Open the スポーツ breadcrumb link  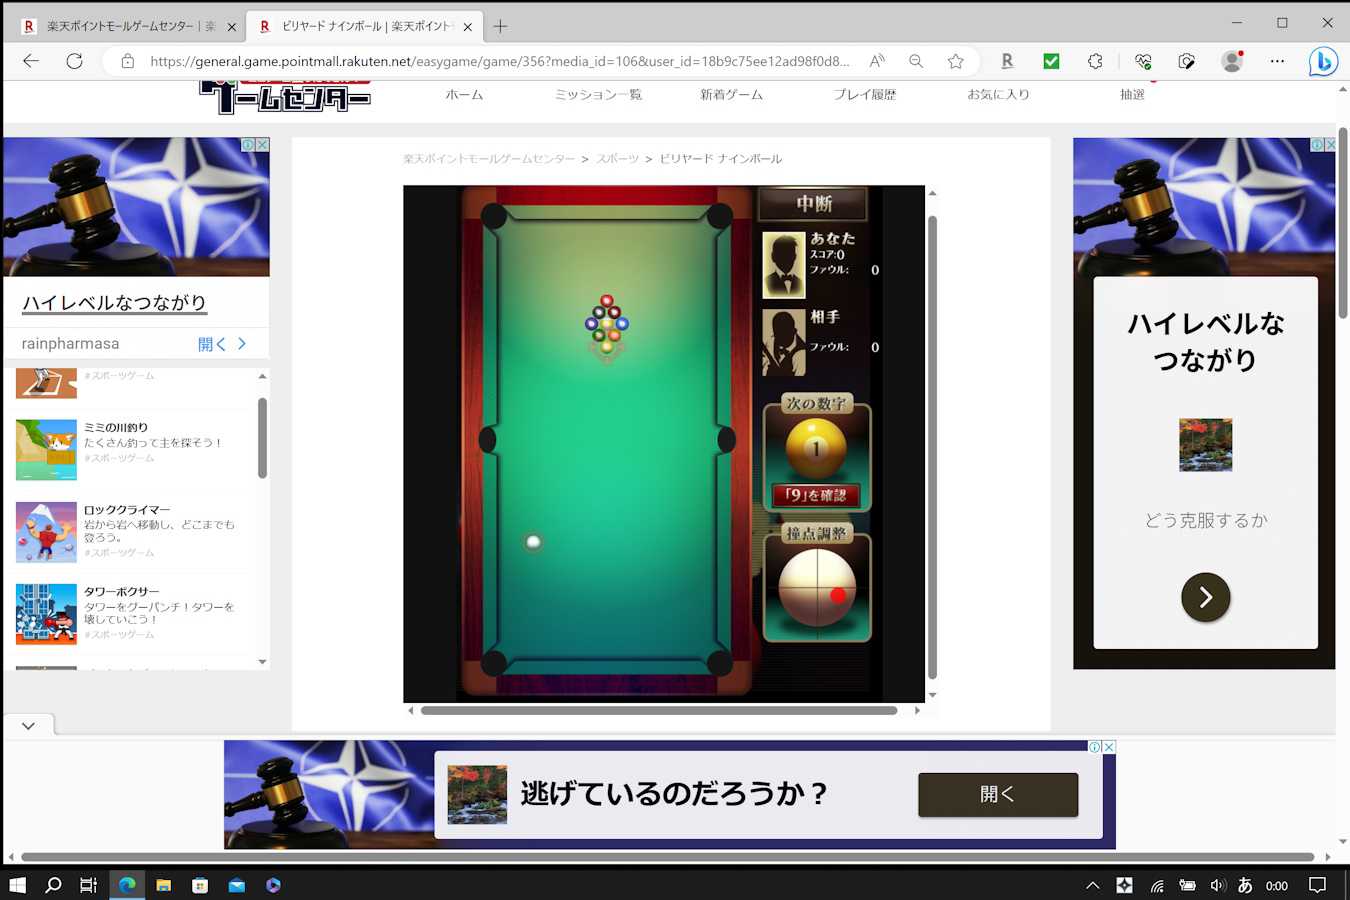pyautogui.click(x=617, y=159)
